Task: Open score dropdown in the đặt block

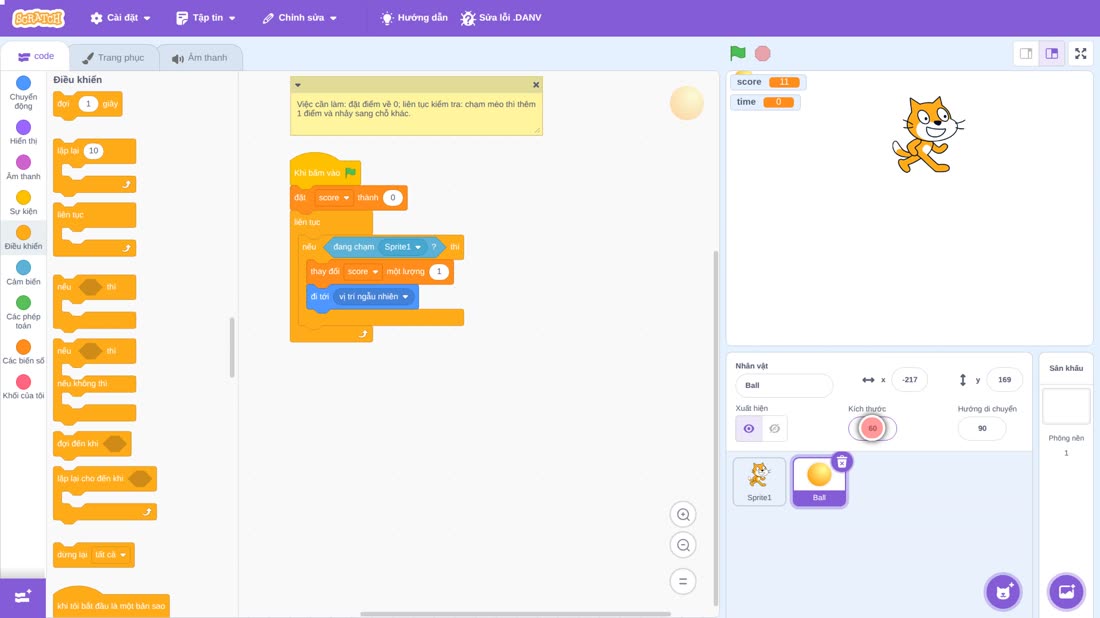Action: [333, 198]
